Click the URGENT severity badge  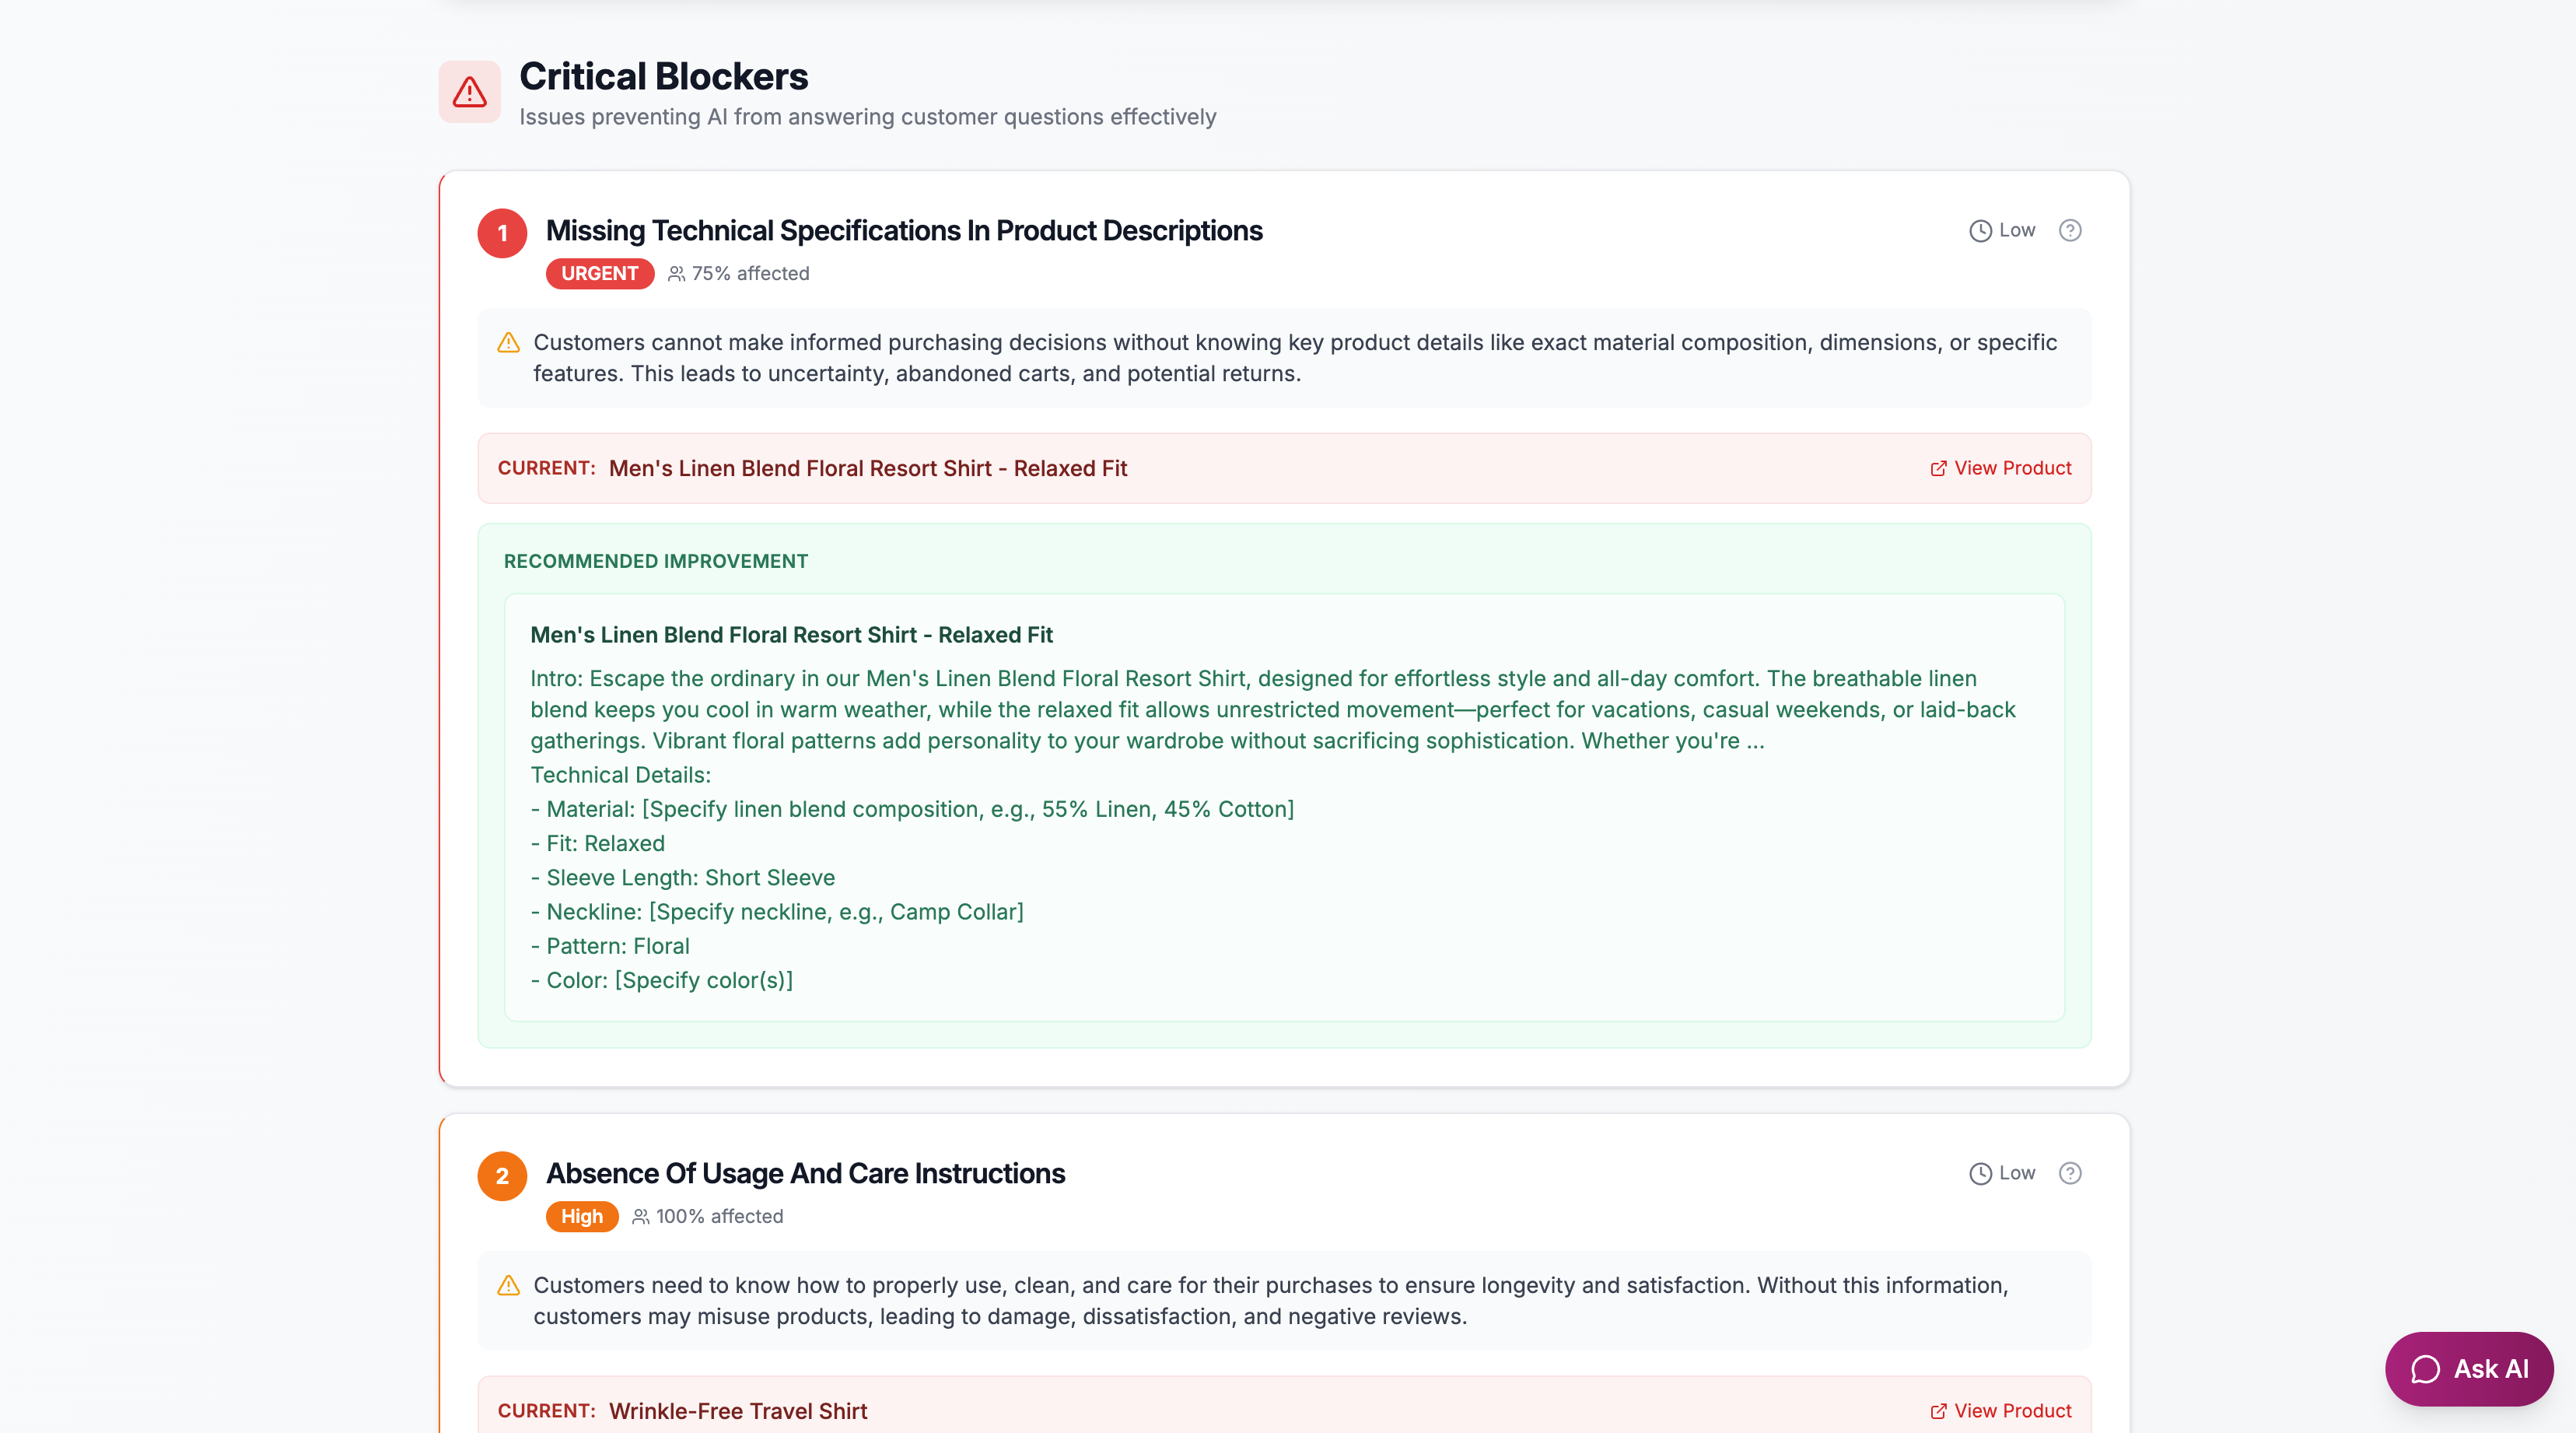pos(600,273)
